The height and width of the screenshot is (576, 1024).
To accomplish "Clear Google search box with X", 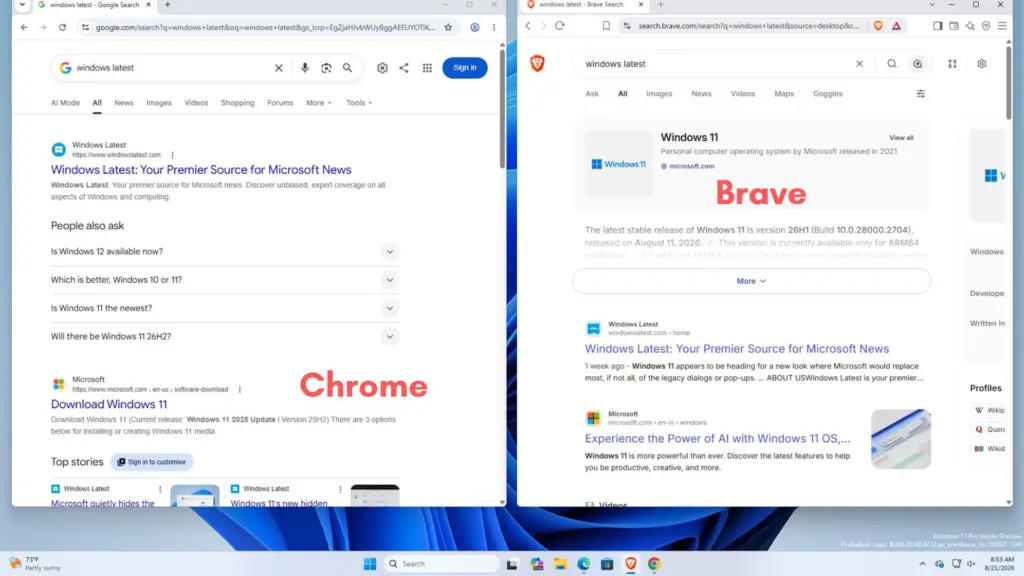I will point(279,68).
